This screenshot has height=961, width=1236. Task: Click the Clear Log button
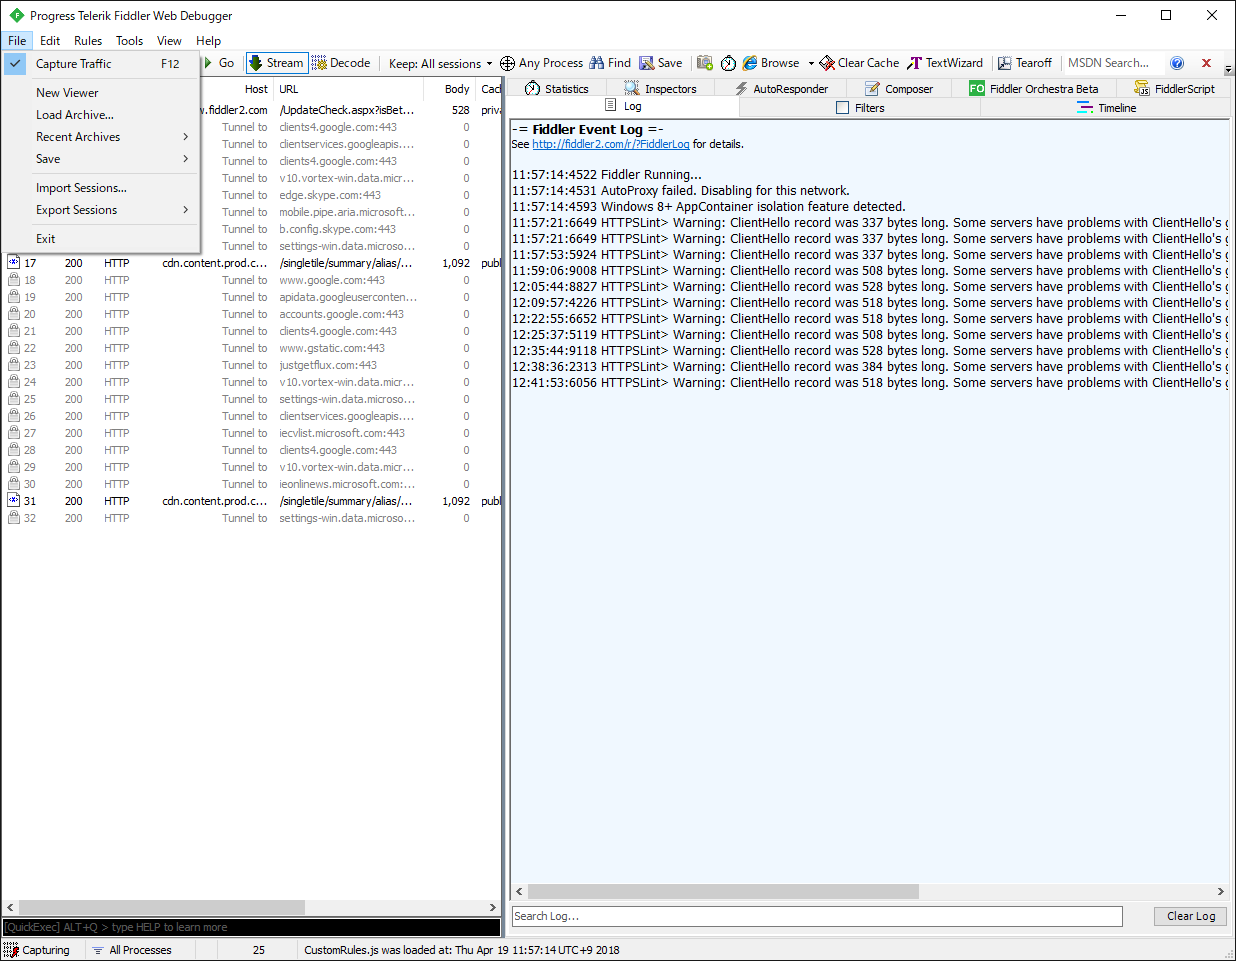[1189, 916]
